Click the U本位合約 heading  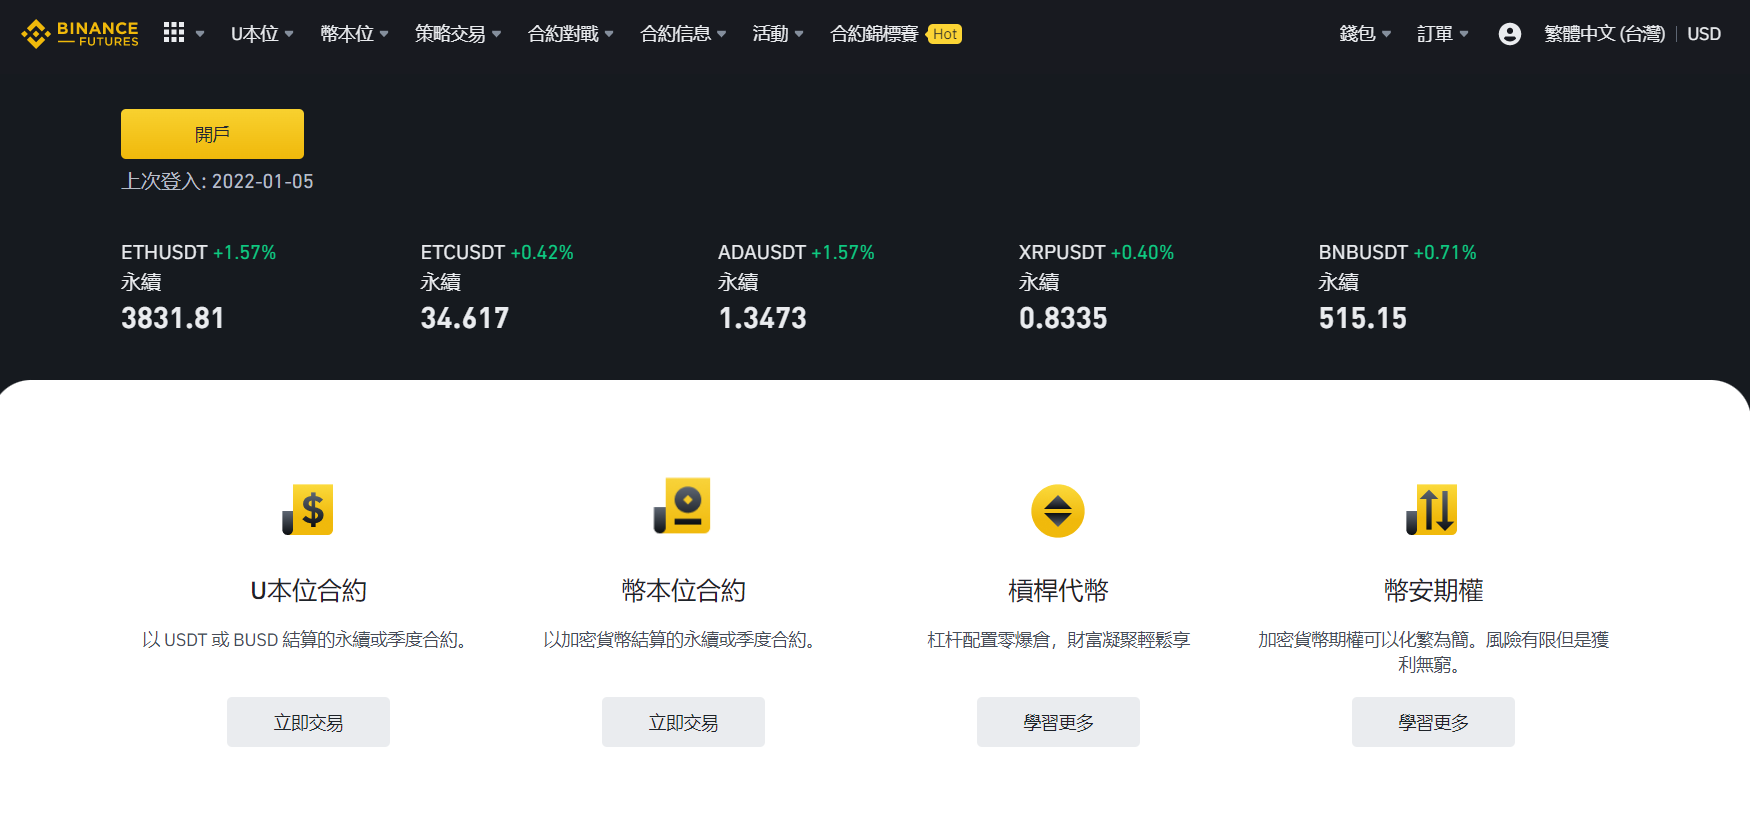(x=308, y=591)
